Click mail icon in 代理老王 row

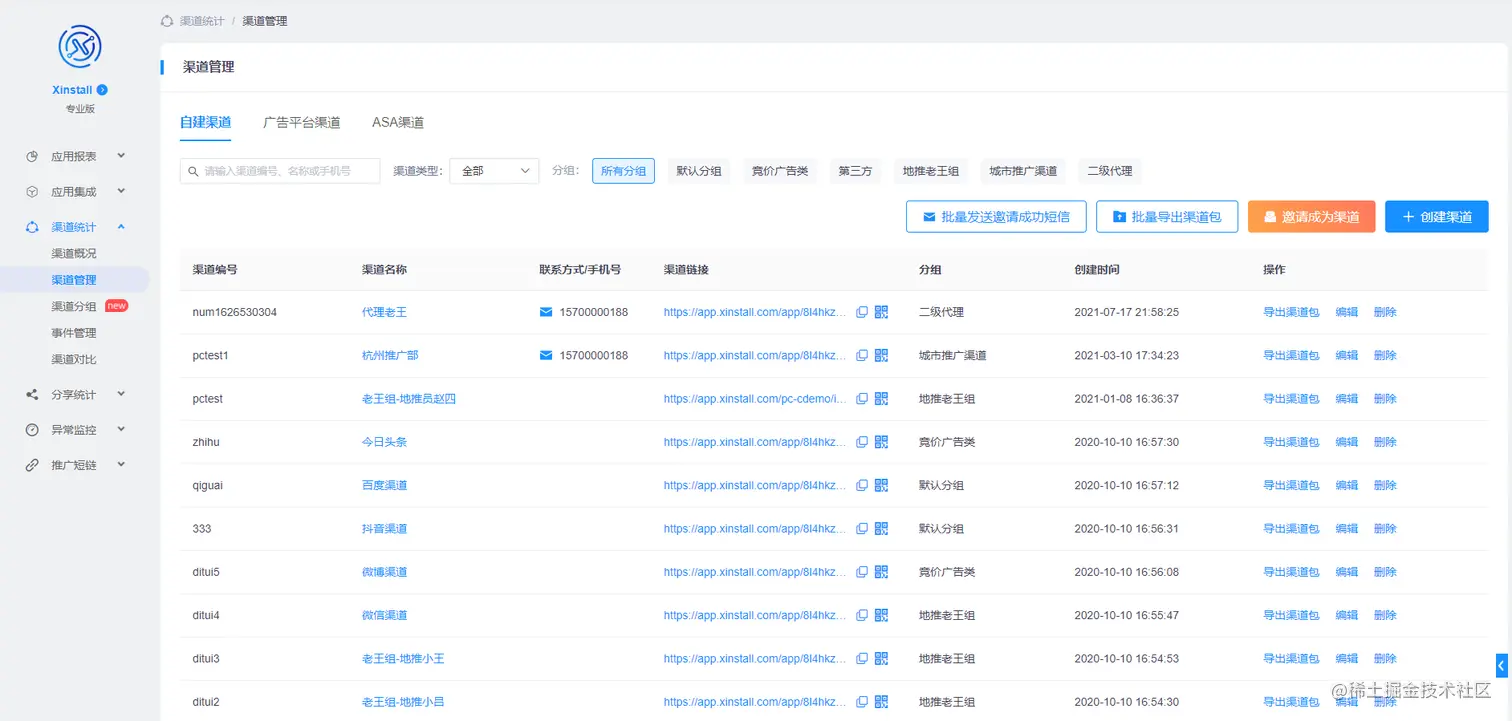(x=546, y=312)
